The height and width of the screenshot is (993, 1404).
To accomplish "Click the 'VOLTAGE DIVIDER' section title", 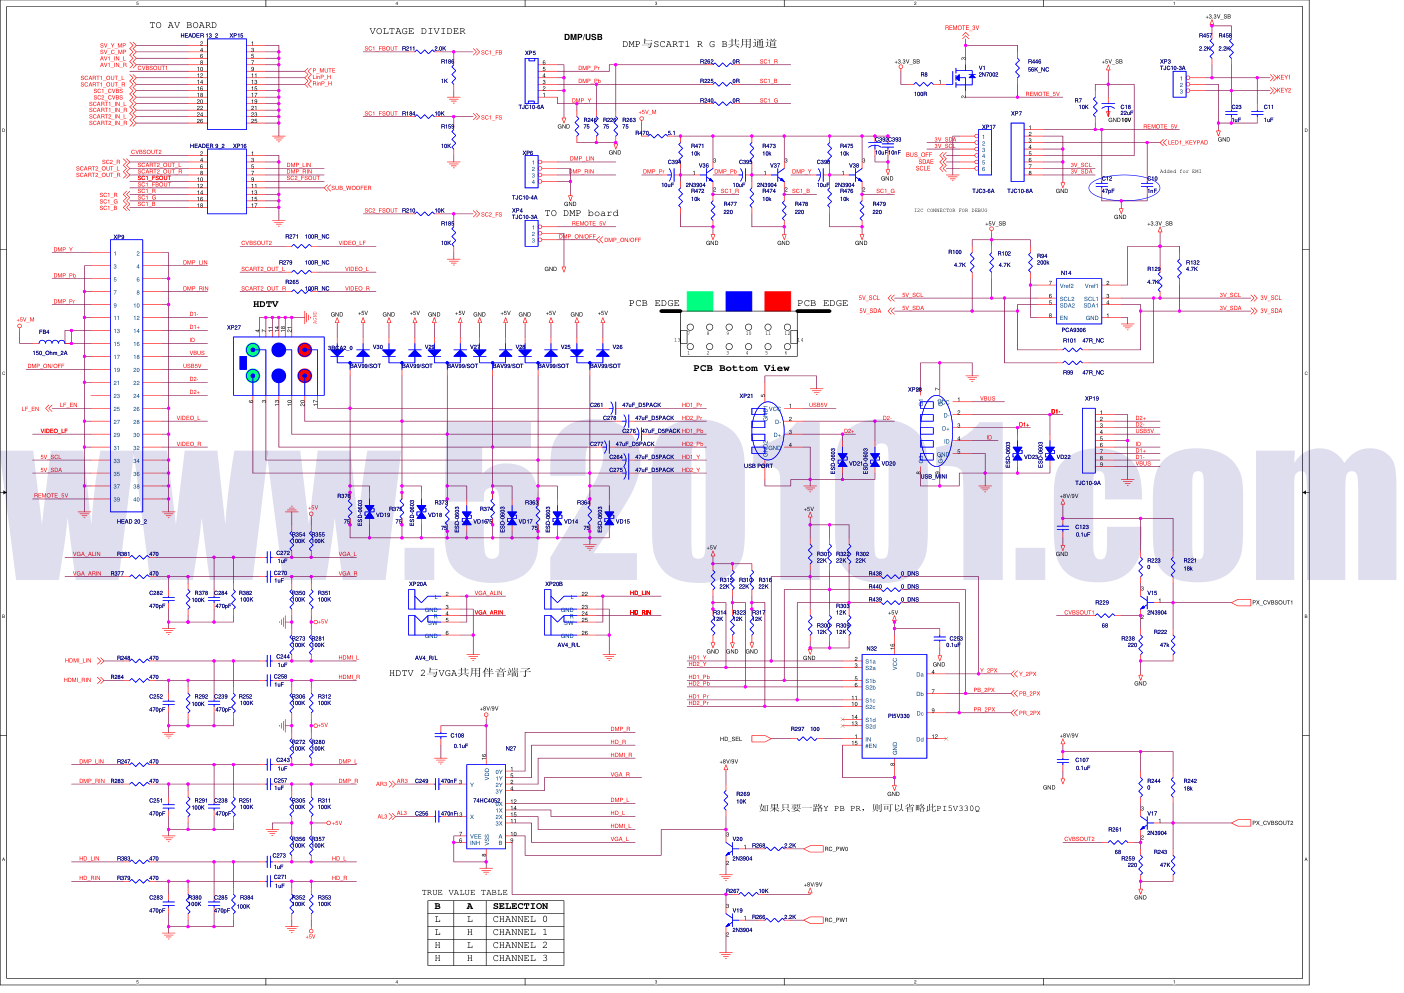I will (x=417, y=31).
